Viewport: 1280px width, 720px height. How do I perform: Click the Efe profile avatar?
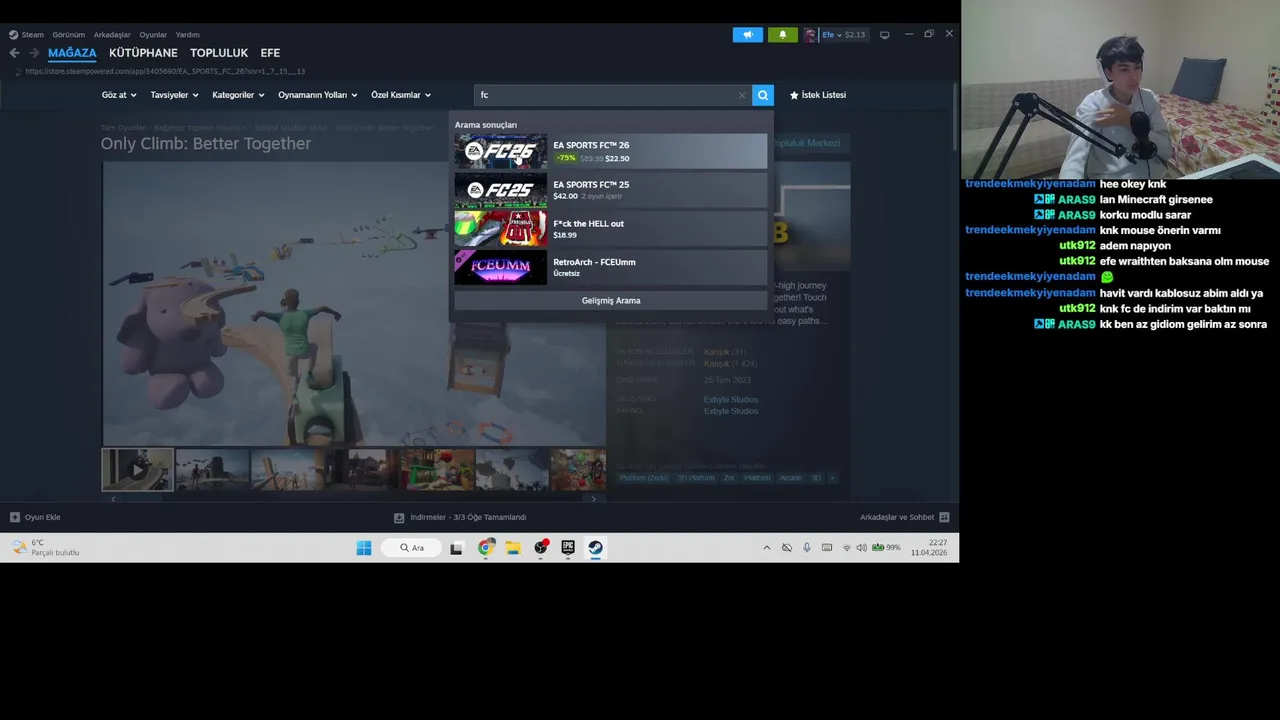coord(810,35)
